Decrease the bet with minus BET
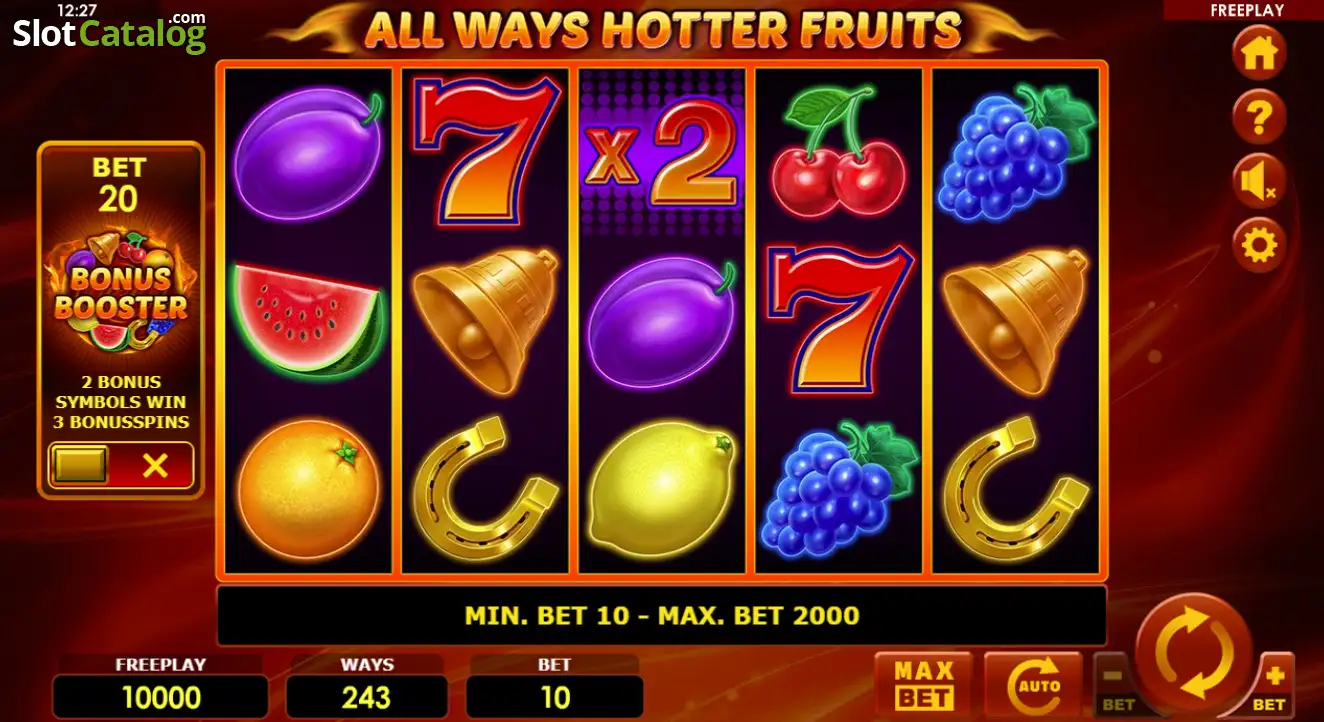Viewport: 1324px width, 722px height. click(x=1116, y=685)
